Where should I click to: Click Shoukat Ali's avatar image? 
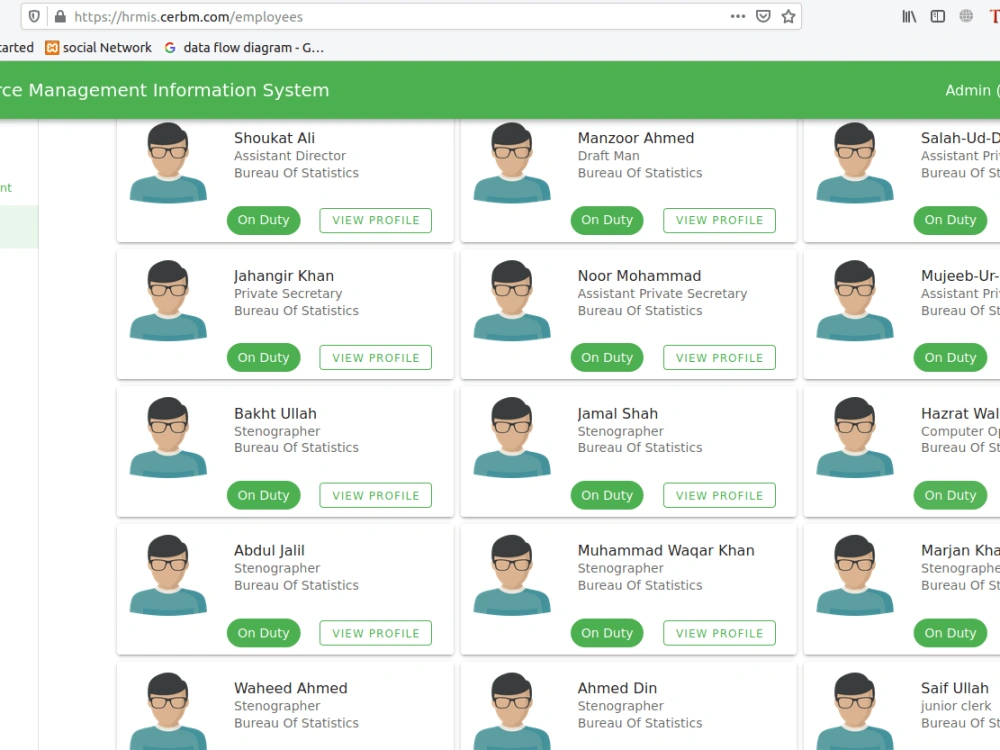(168, 163)
